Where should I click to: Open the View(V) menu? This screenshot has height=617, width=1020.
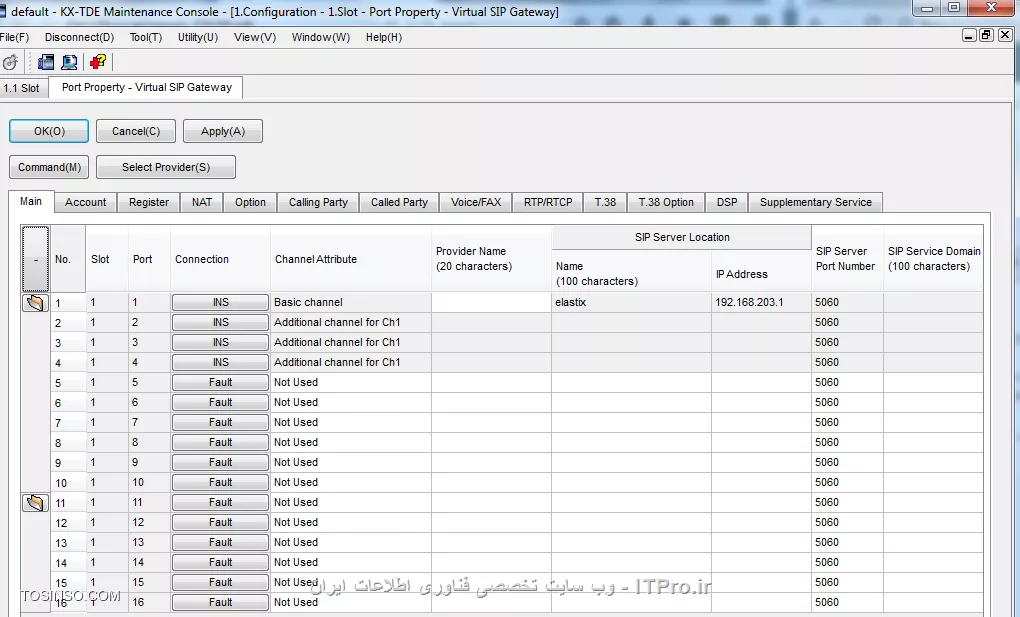255,37
